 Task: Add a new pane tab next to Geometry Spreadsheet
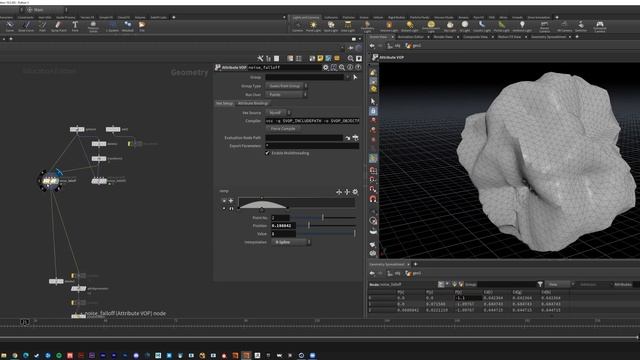[x=416, y=264]
